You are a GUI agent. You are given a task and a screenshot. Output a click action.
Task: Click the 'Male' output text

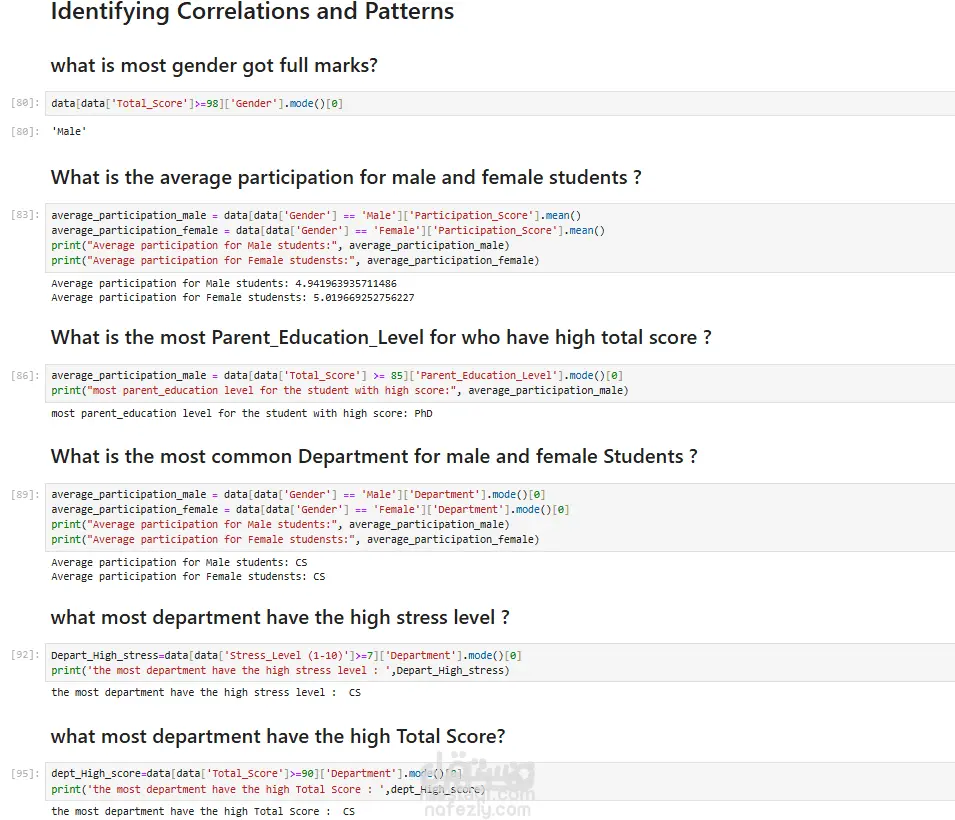pos(69,131)
